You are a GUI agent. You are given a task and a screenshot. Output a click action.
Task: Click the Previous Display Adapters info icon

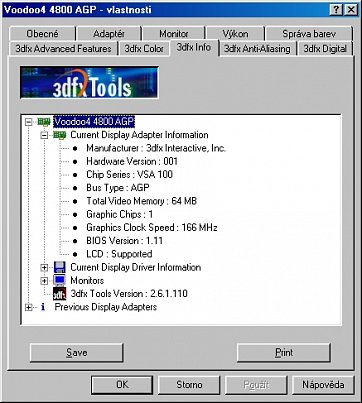43,307
